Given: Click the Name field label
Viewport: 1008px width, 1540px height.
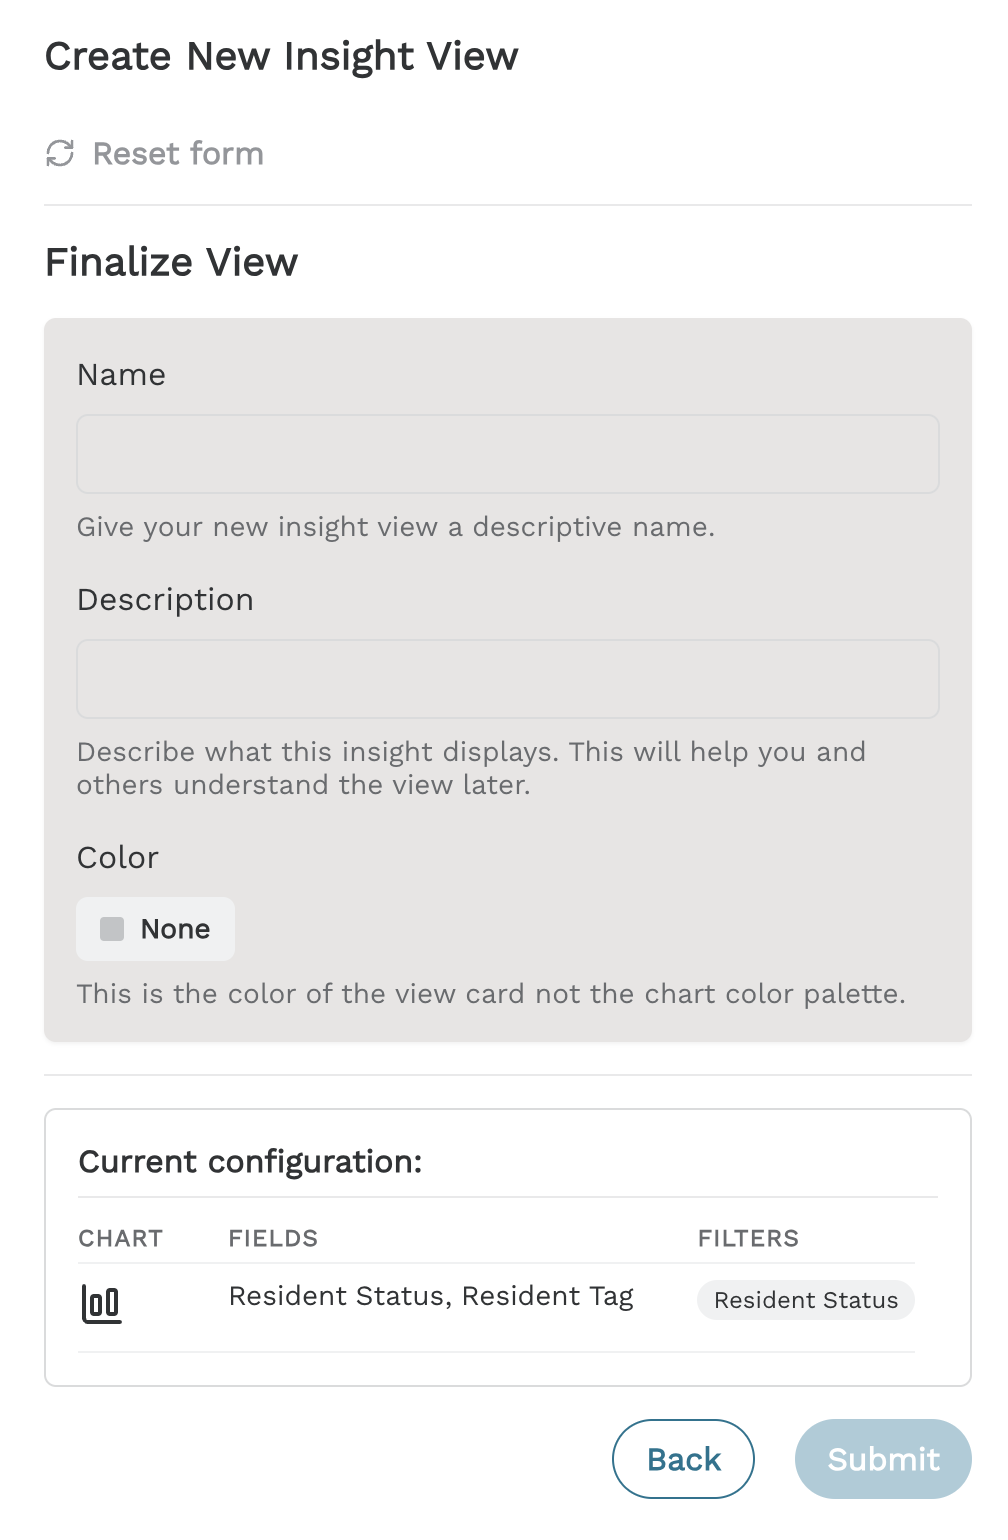Looking at the screenshot, I should (x=121, y=375).
